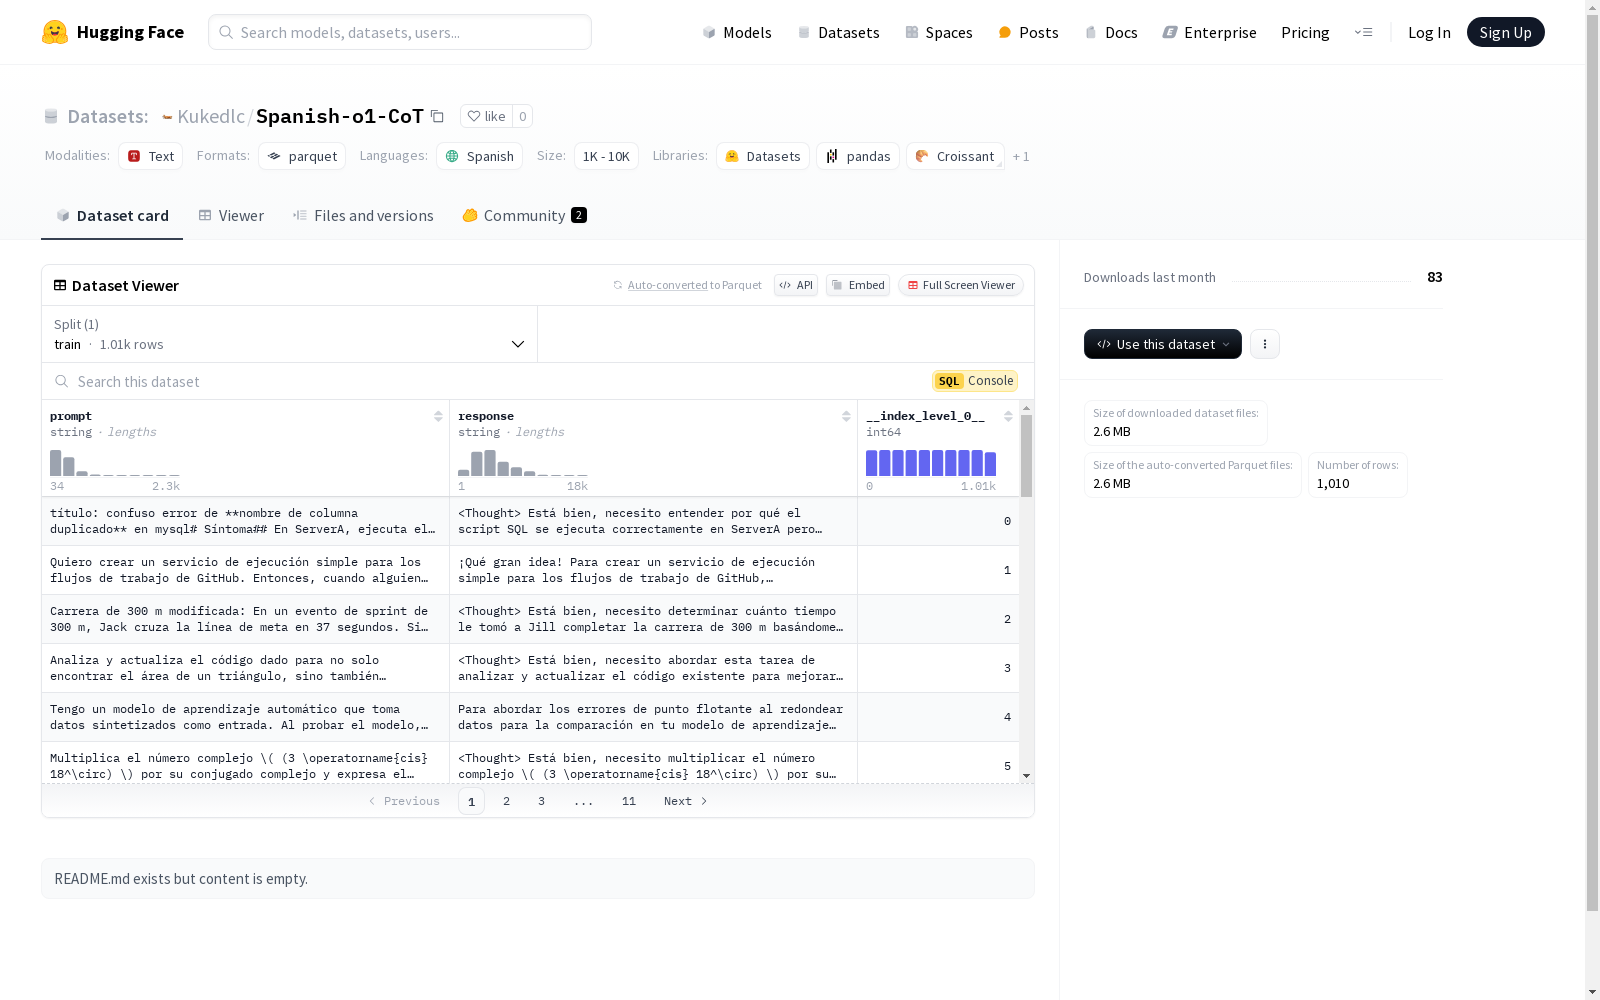The height and width of the screenshot is (1000, 1600).
Task: Go to page 3 of results
Action: click(541, 801)
